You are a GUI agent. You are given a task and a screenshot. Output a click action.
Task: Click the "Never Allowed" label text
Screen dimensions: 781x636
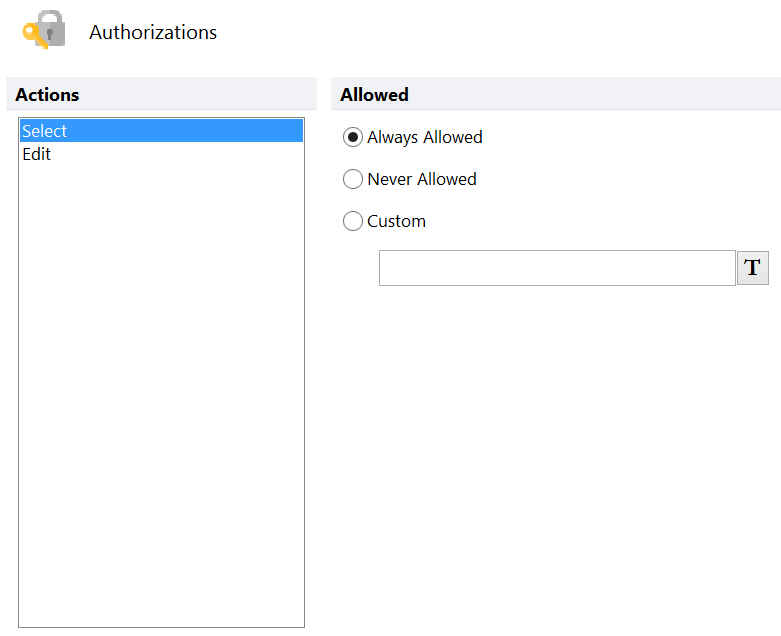pyautogui.click(x=421, y=179)
